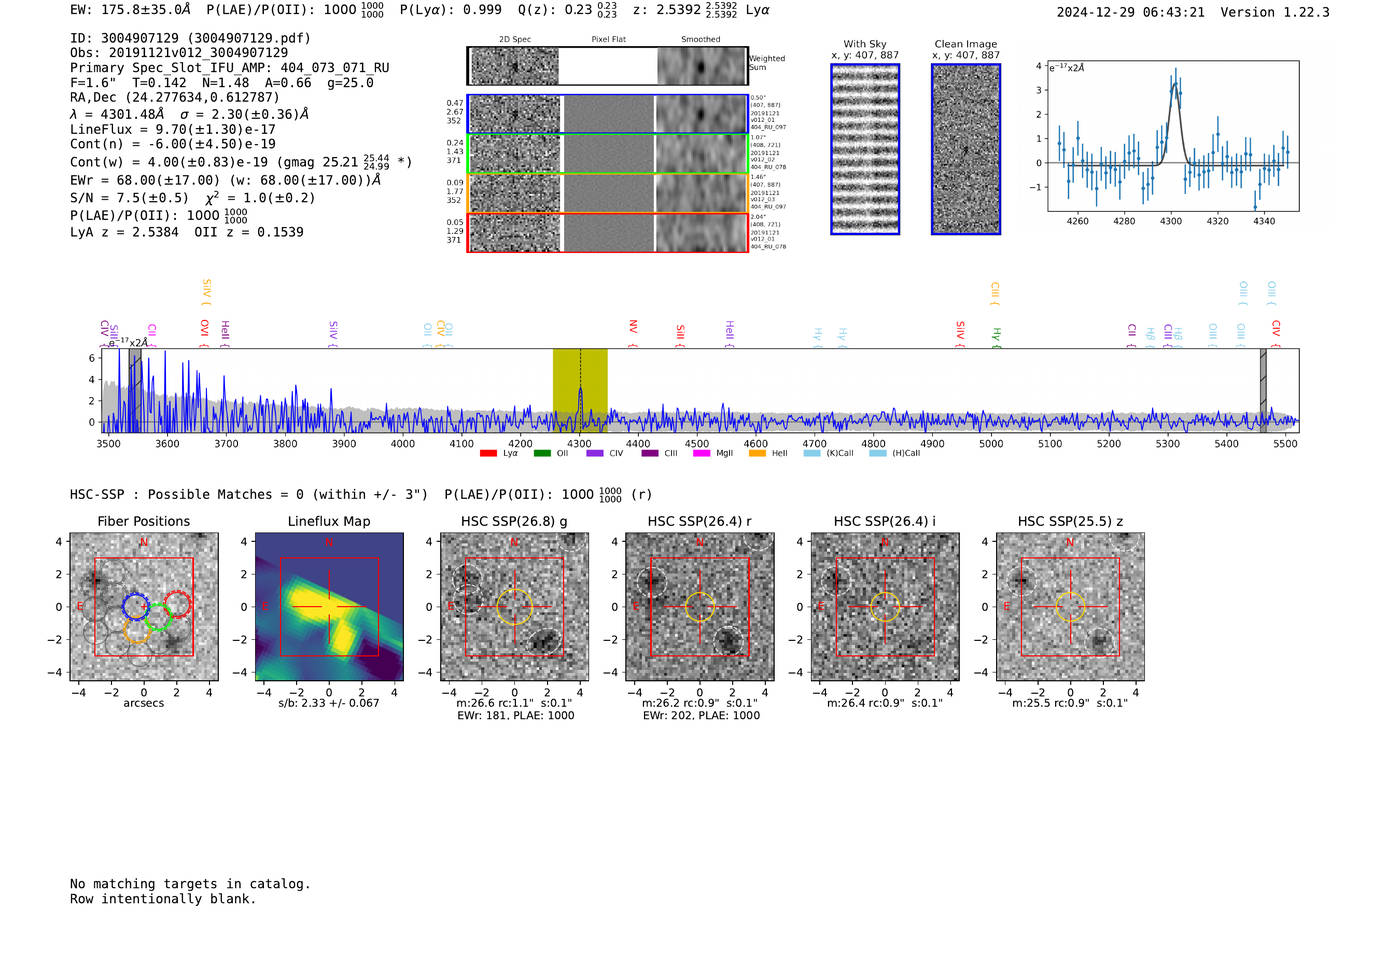Click the OII green legend swatch
This screenshot has width=1400, height=953.
click(542, 453)
